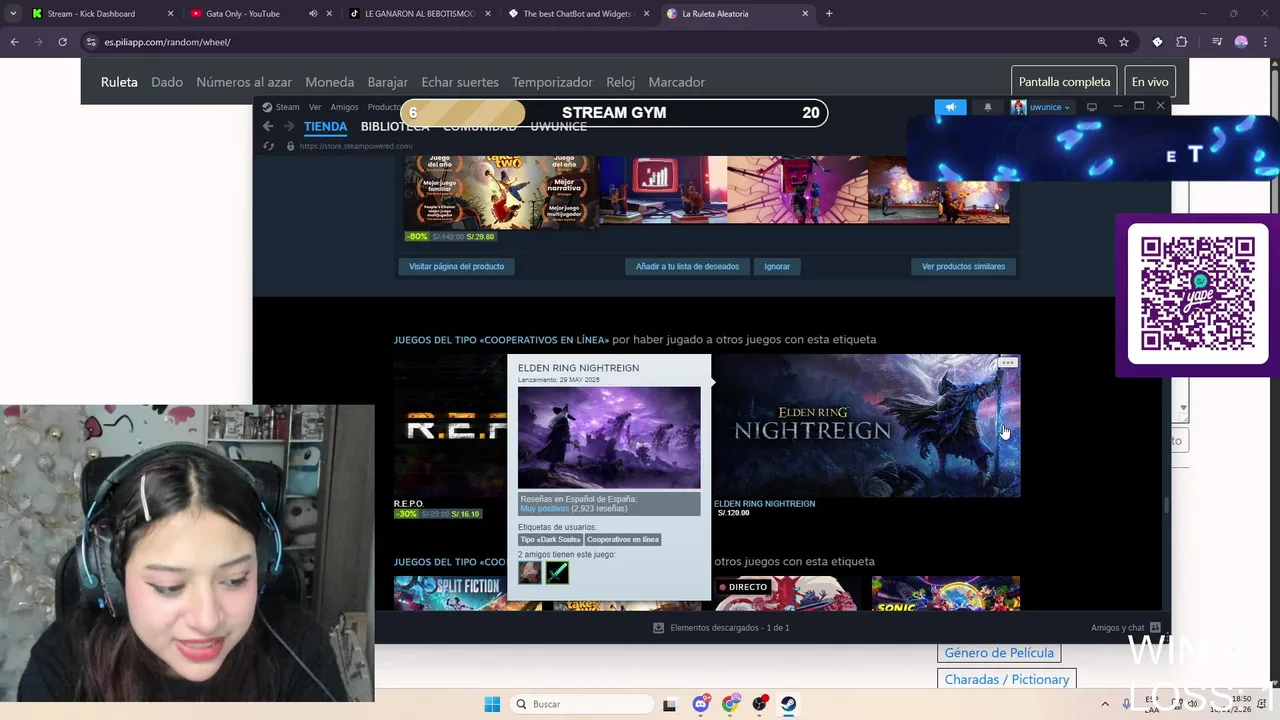
Task: Click Ver productos similares button
Action: (963, 266)
